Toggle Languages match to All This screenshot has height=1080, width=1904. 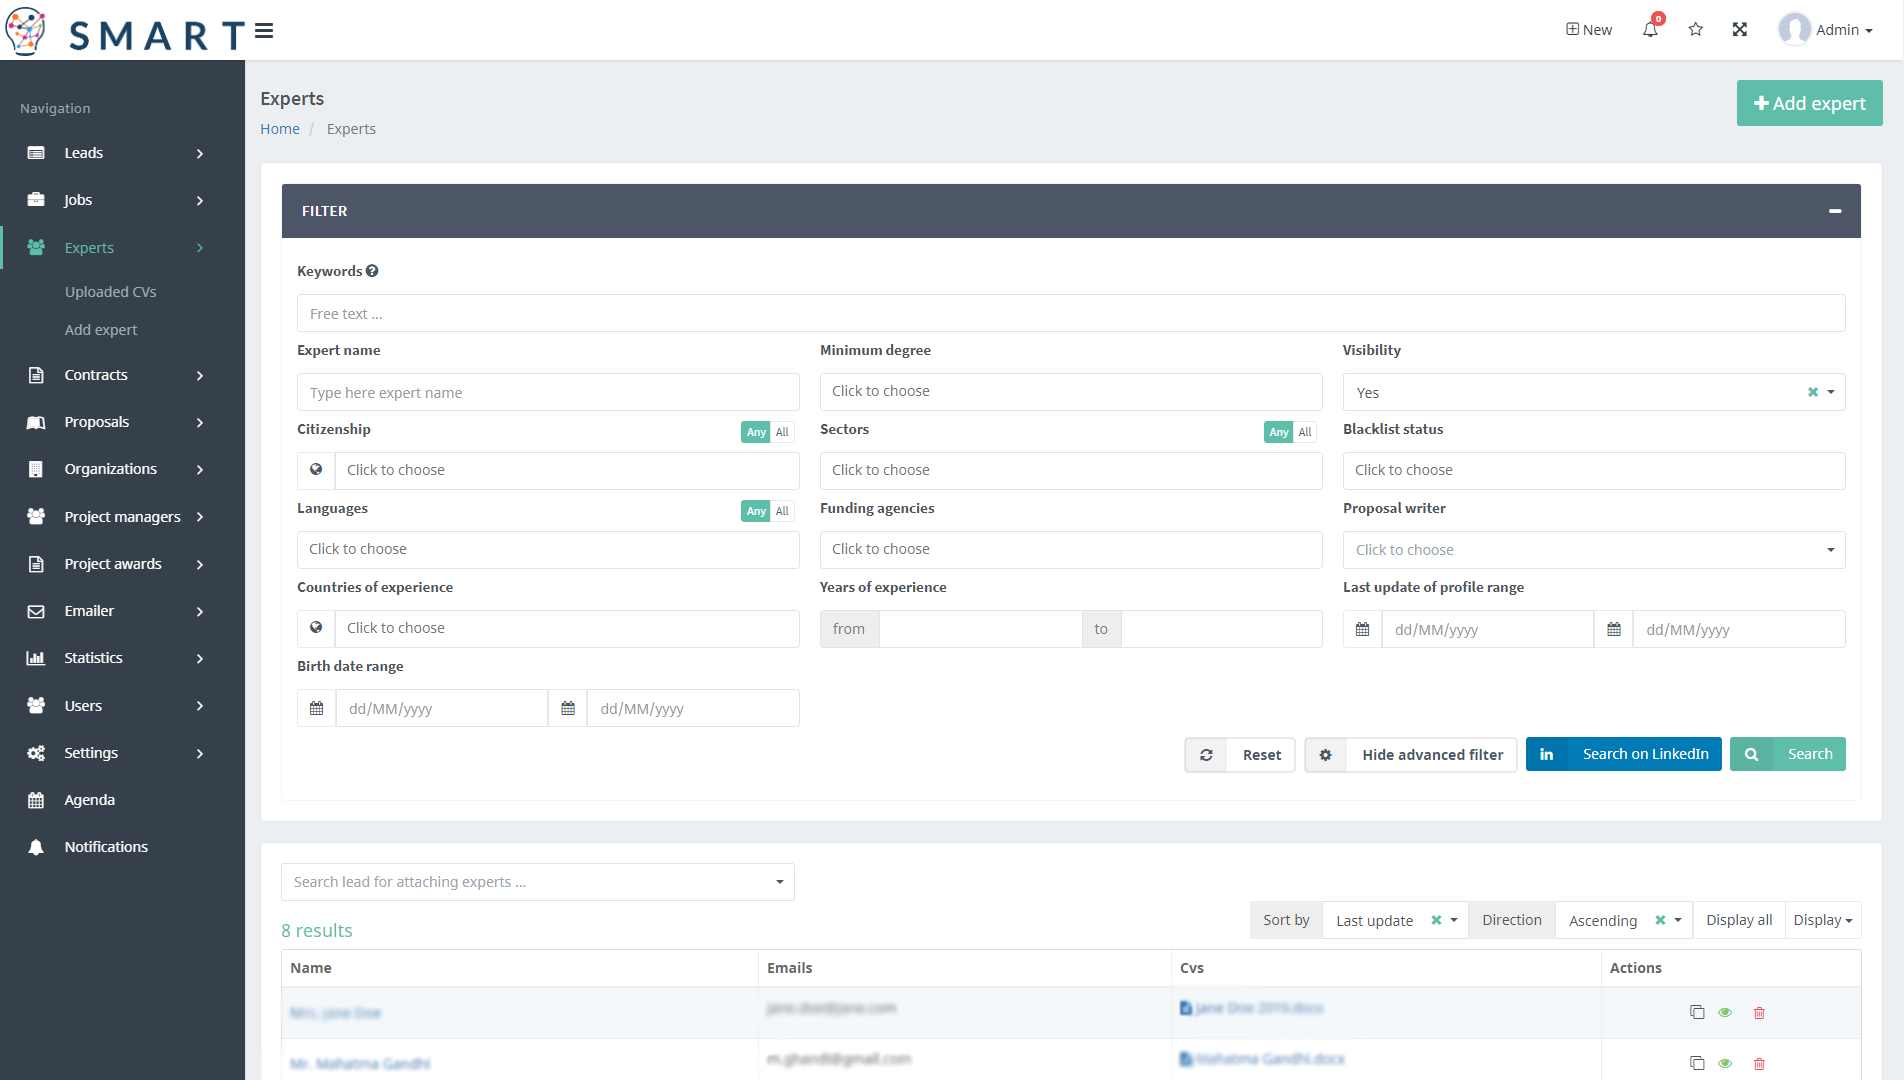pyautogui.click(x=782, y=511)
